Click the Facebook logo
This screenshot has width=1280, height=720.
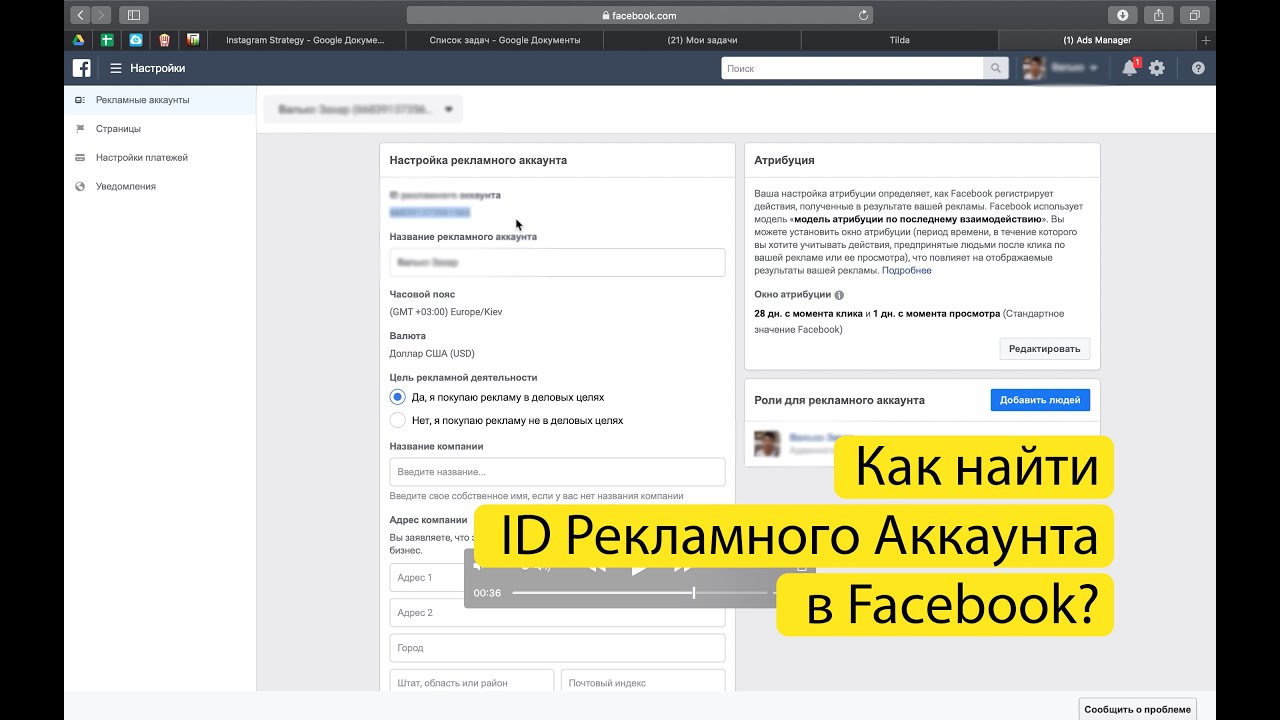[x=81, y=68]
